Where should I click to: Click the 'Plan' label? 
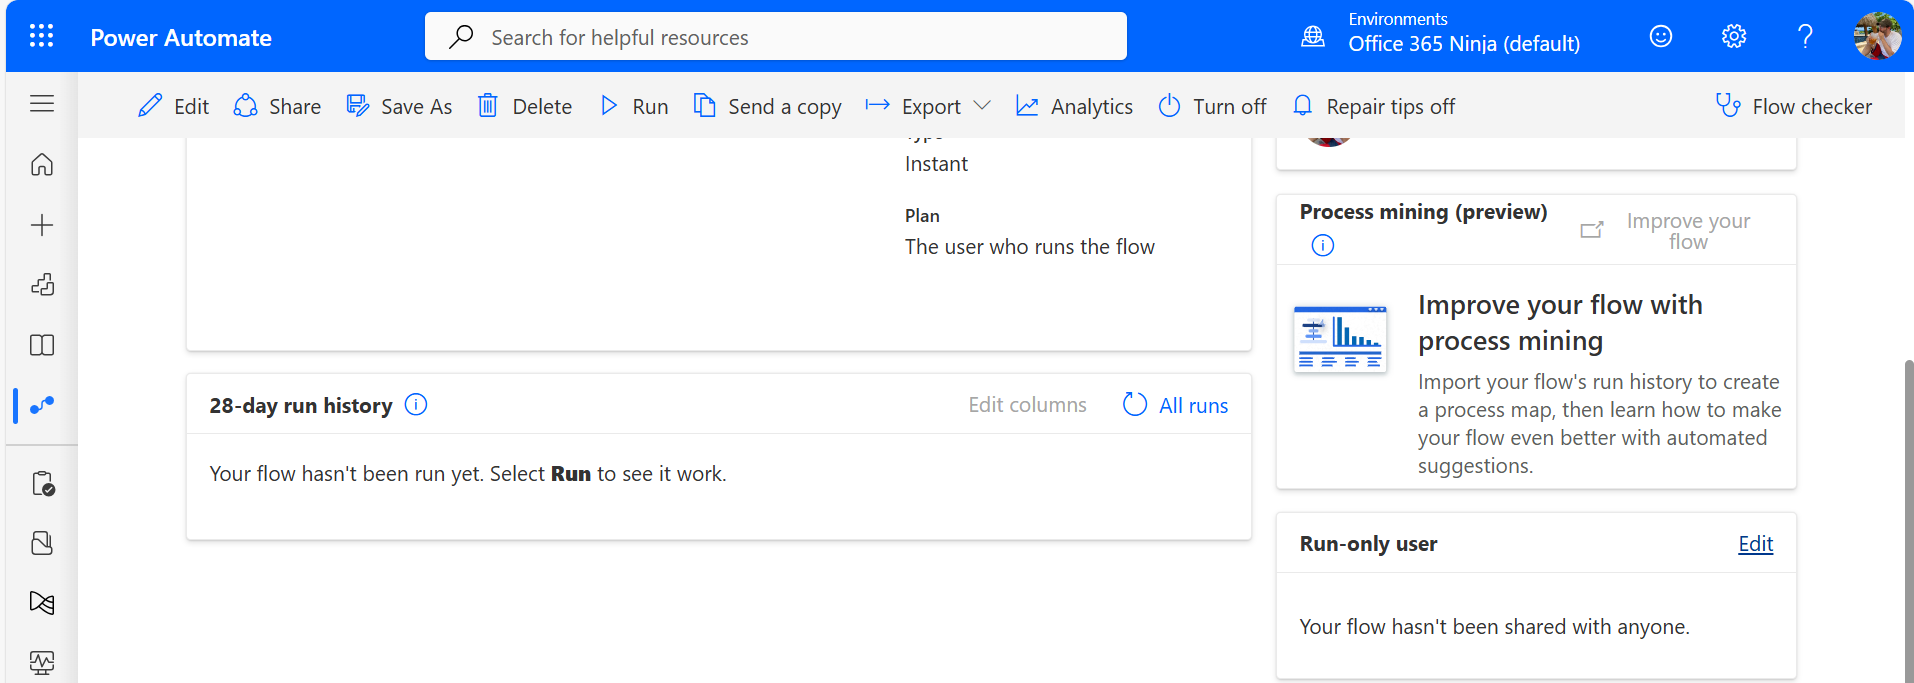pos(922,216)
